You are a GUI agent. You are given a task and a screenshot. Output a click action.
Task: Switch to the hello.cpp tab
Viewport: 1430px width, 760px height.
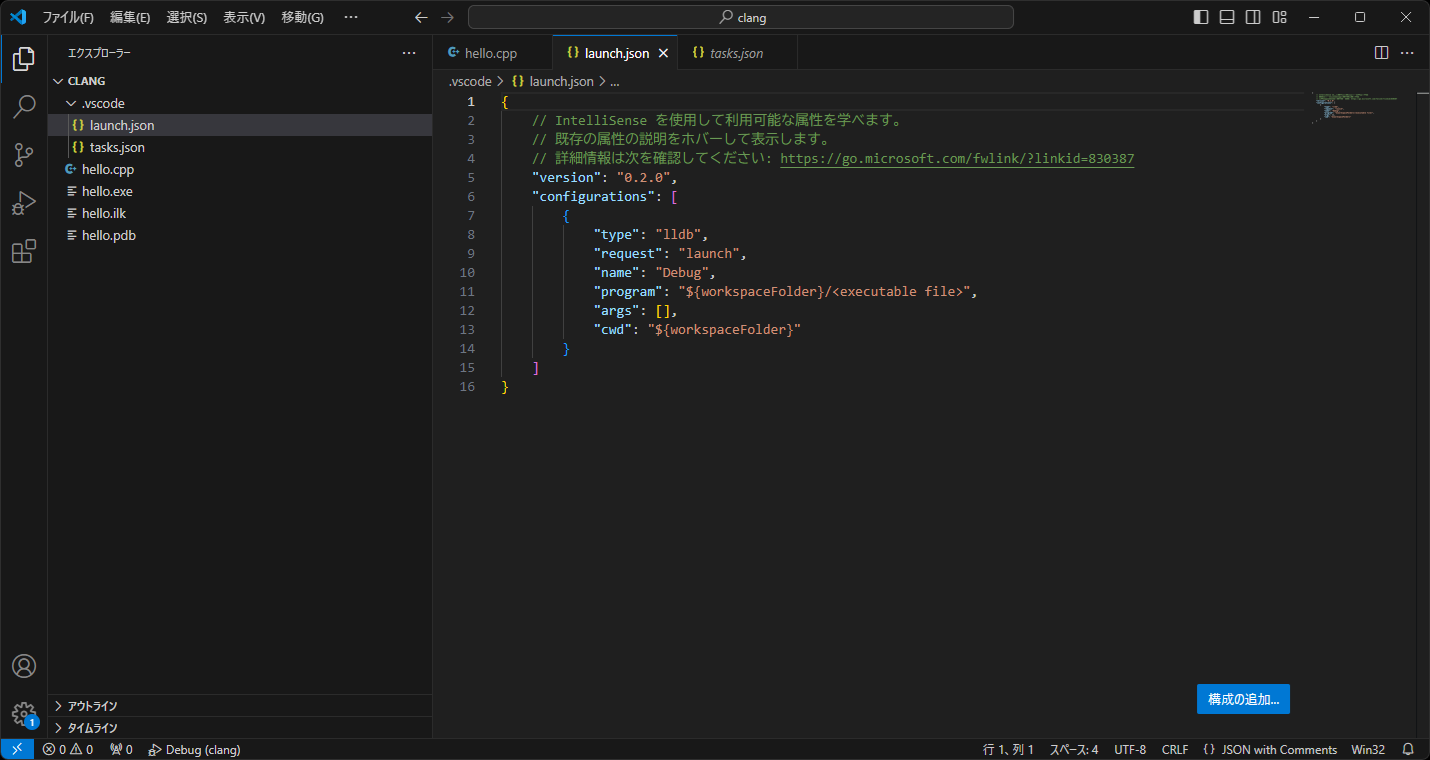[490, 53]
